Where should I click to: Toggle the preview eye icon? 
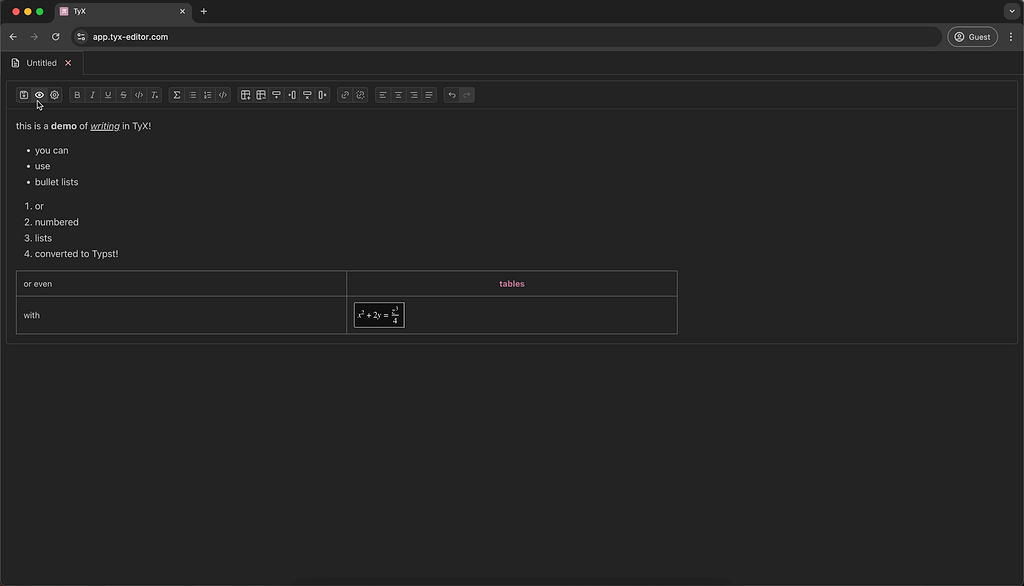point(39,95)
